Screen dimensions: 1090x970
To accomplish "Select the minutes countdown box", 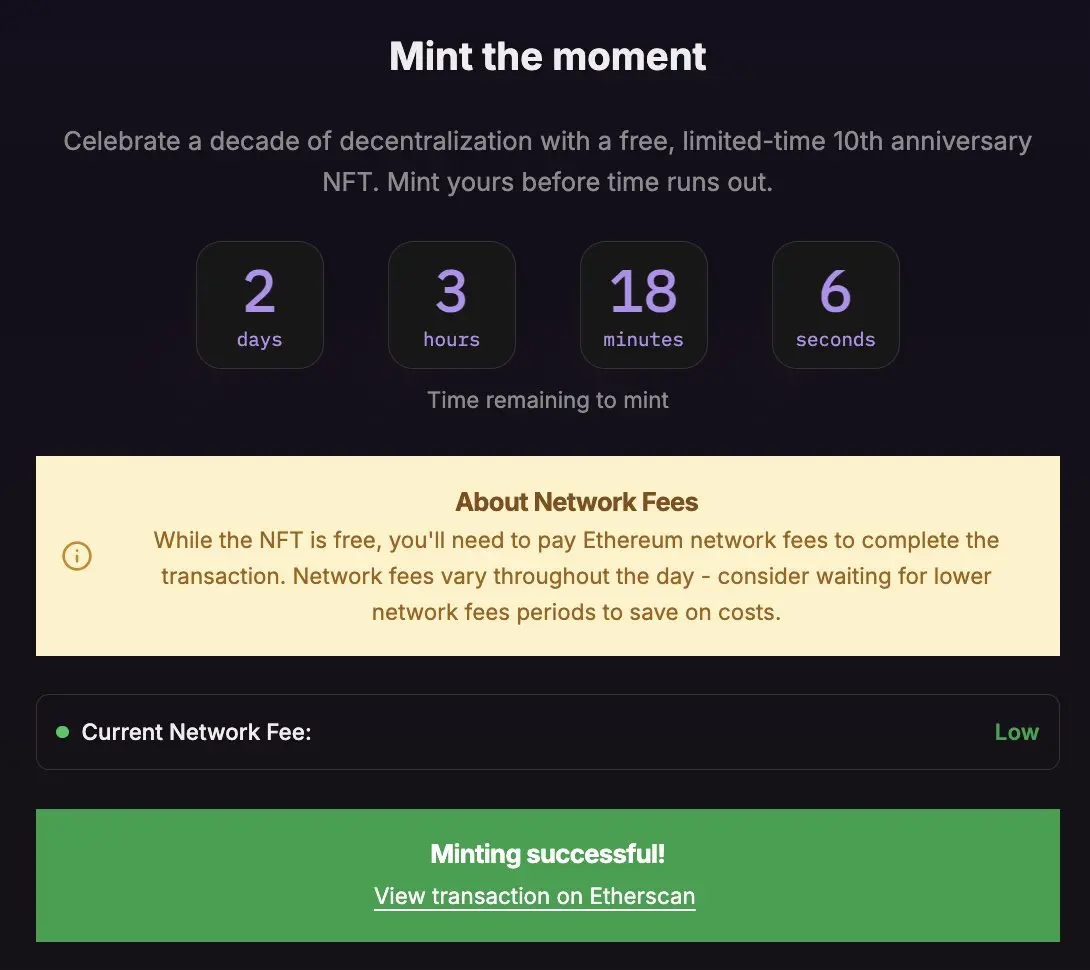I will (x=644, y=305).
